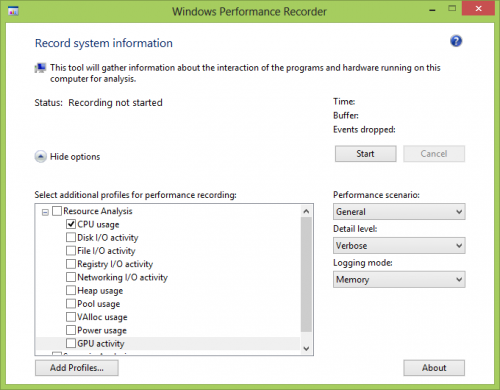The width and height of the screenshot is (500, 390).
Task: Minimize the Windows Performance Recorder window
Action: [432, 10]
